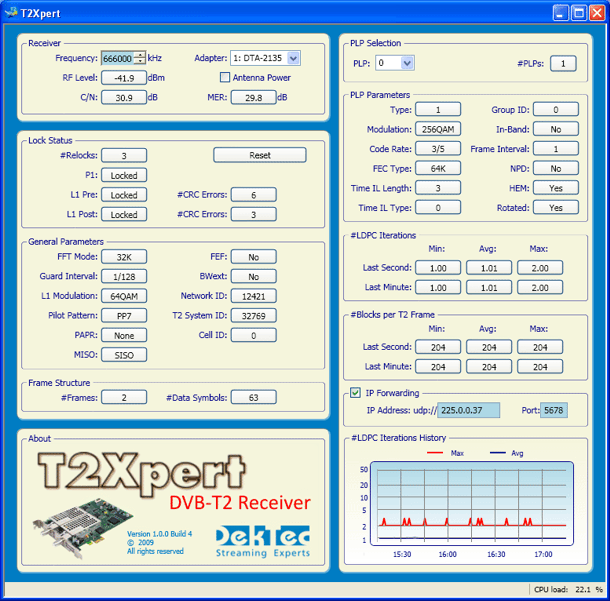The height and width of the screenshot is (601, 610).
Task: Click the L1 Pre Locked status box
Action: 124,195
